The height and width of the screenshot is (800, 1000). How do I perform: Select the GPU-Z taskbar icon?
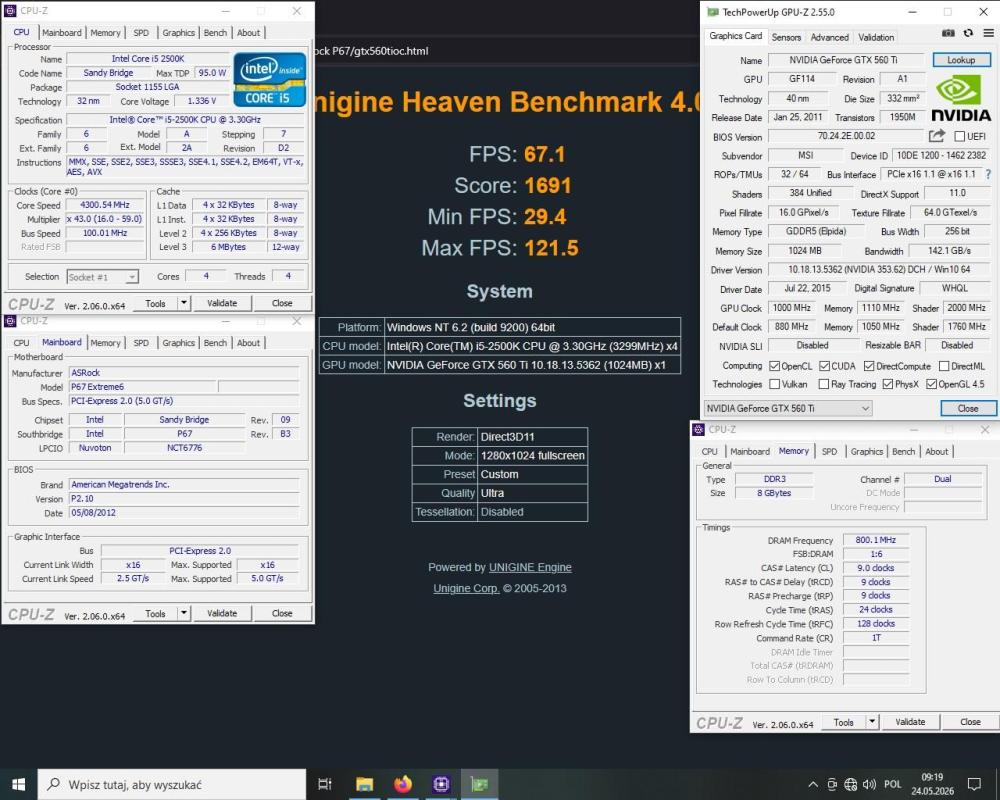(479, 784)
